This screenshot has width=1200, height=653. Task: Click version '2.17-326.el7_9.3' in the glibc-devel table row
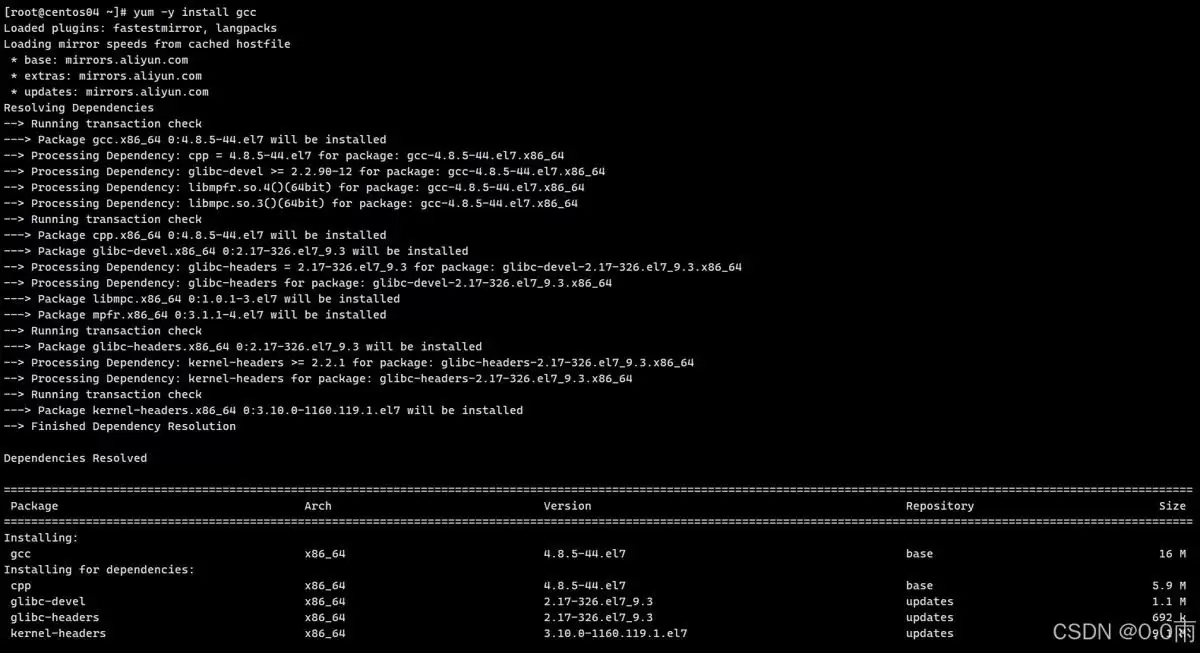tap(598, 603)
